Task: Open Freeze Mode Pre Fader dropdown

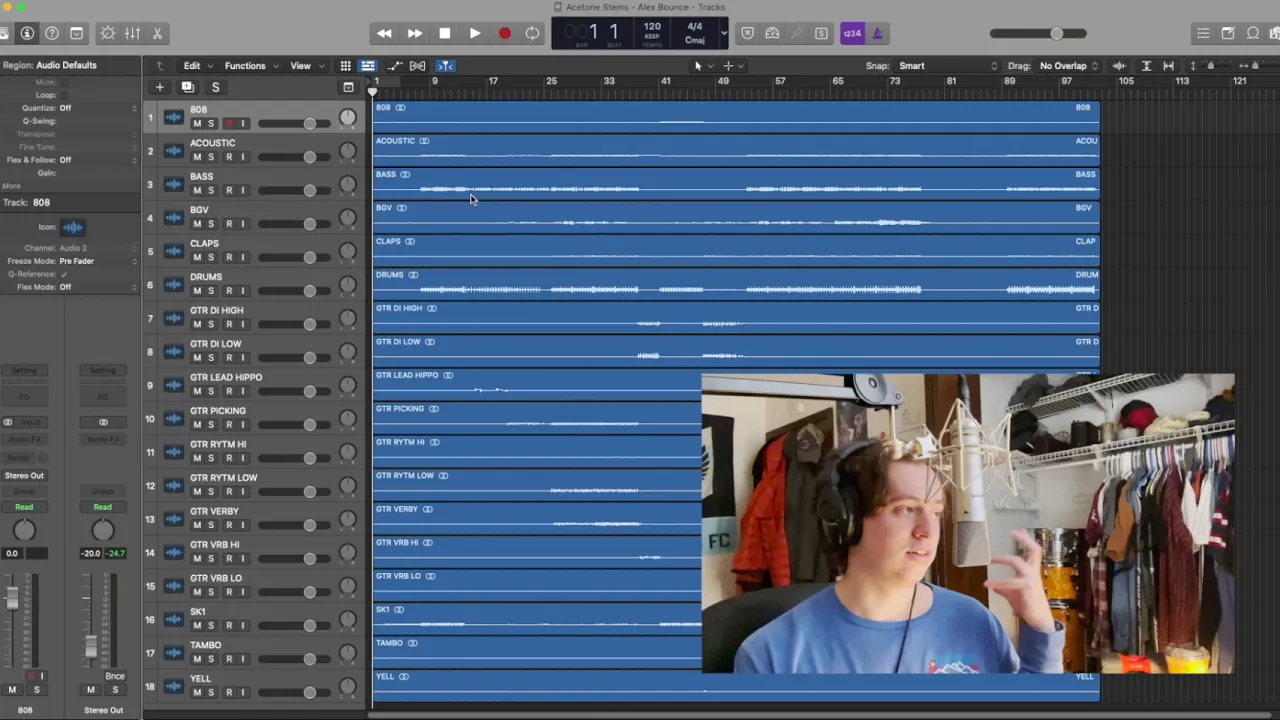Action: pos(98,261)
